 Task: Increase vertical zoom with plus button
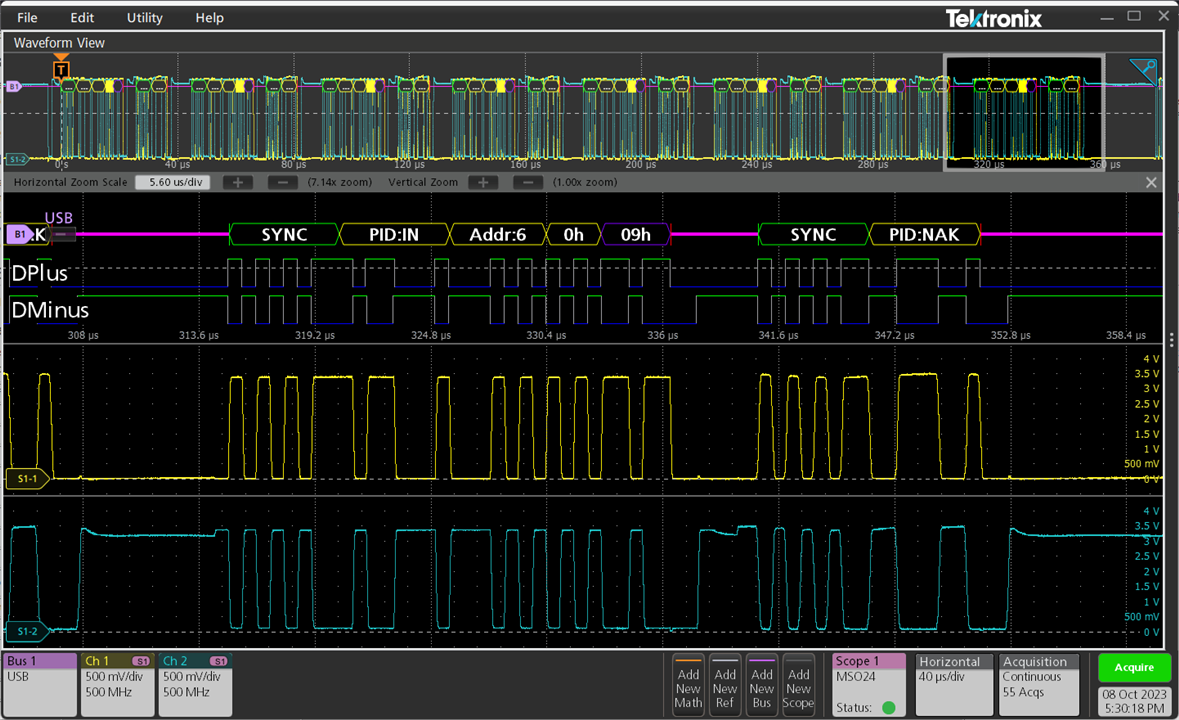(x=483, y=182)
